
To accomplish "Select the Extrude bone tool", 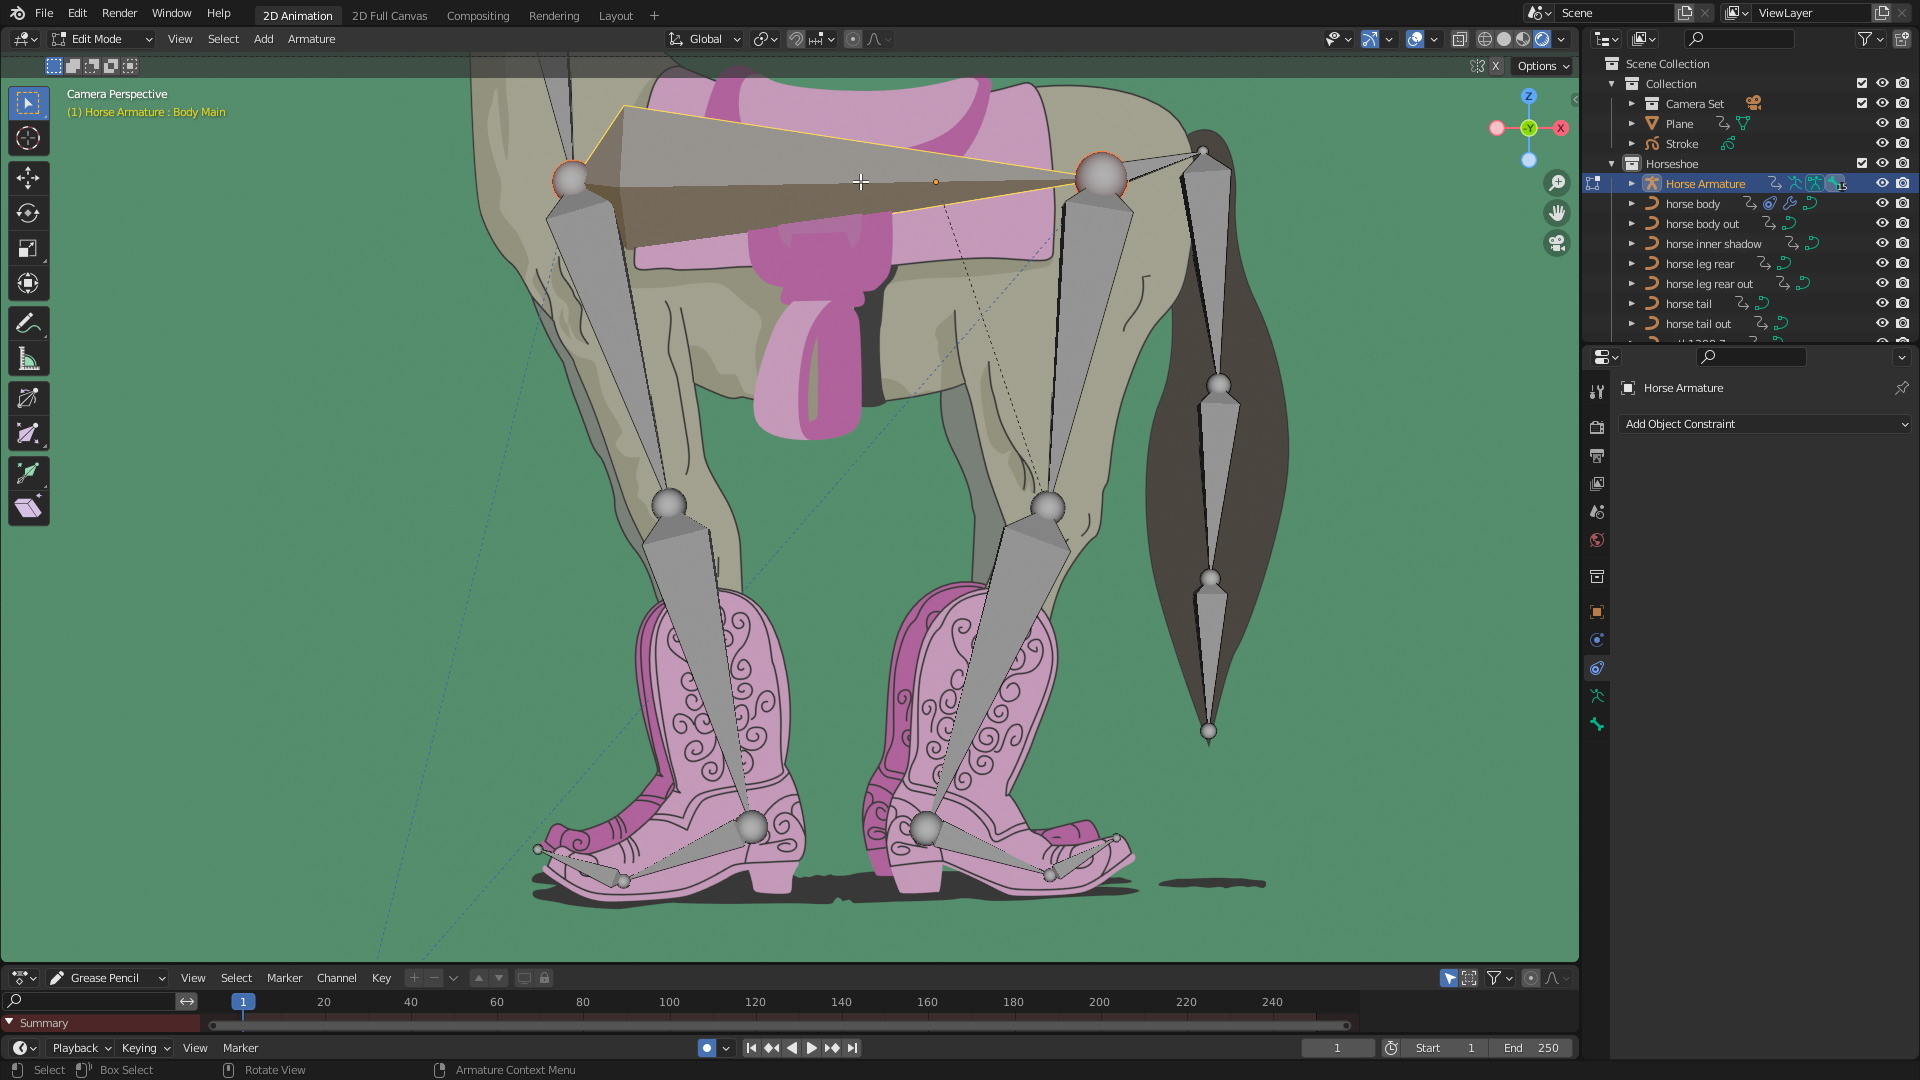I will click(x=28, y=472).
